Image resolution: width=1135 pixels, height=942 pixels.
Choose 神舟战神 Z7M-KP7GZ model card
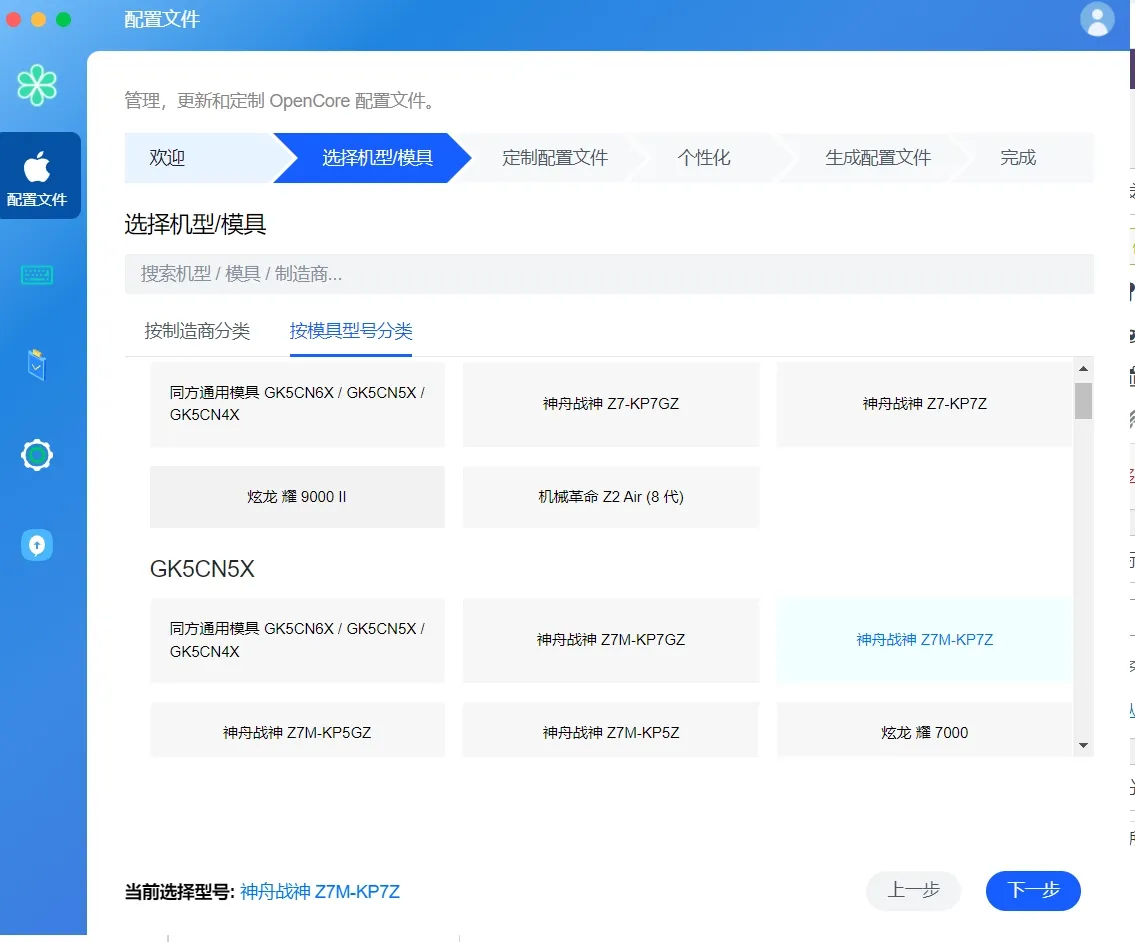tap(611, 640)
